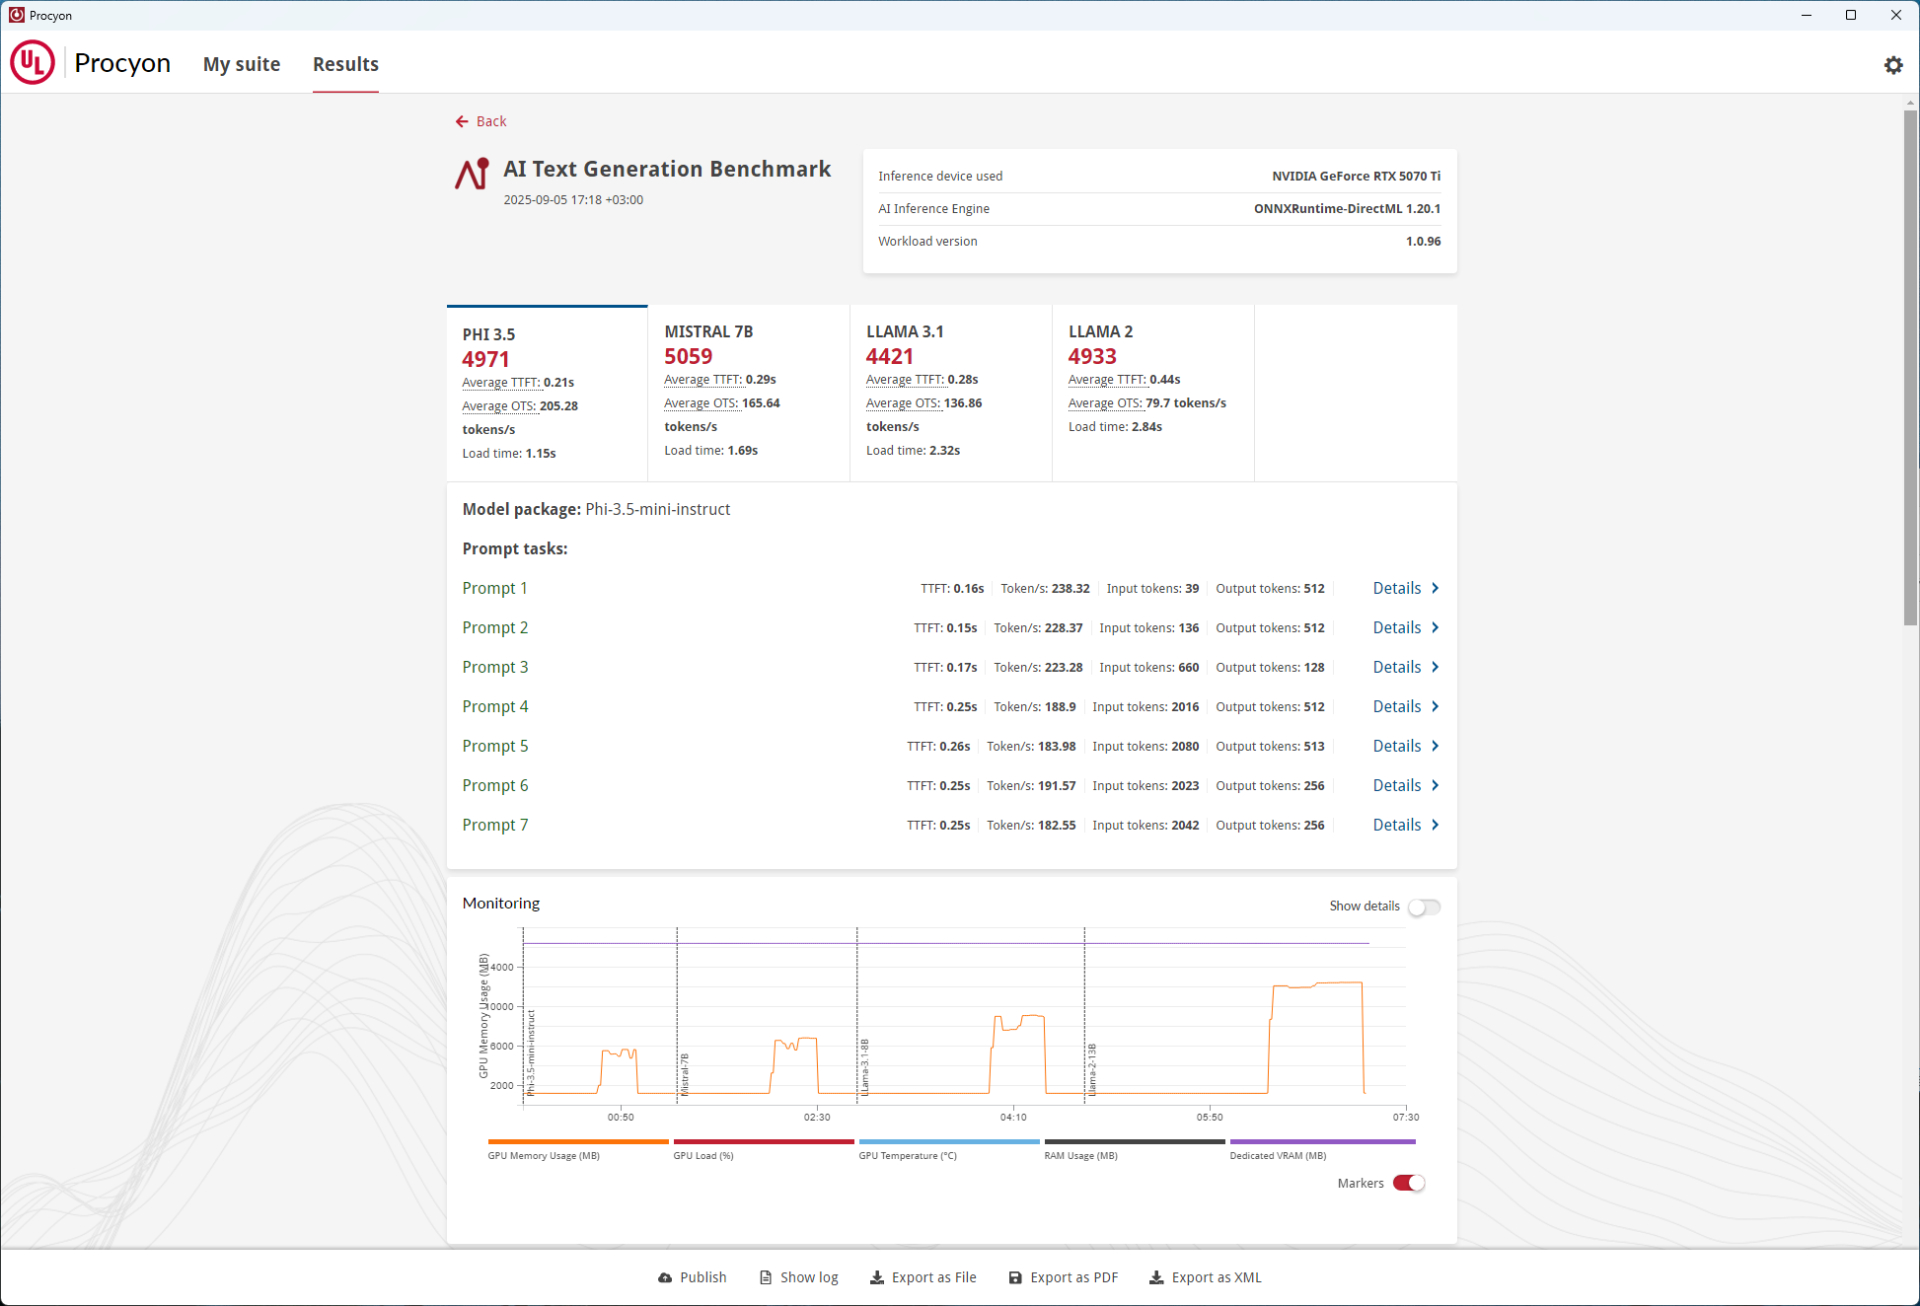
Task: Toggle Dedicated VRAM legend series
Action: click(1322, 1148)
